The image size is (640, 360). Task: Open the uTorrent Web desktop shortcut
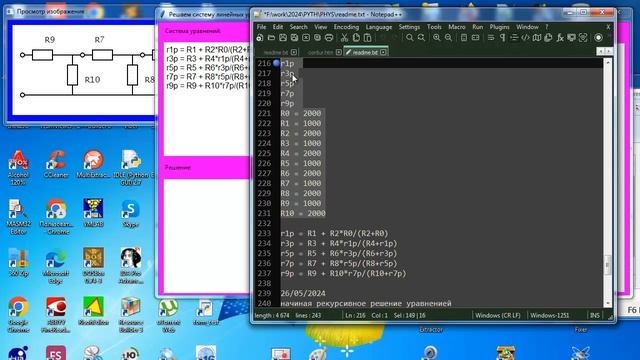coord(168,315)
